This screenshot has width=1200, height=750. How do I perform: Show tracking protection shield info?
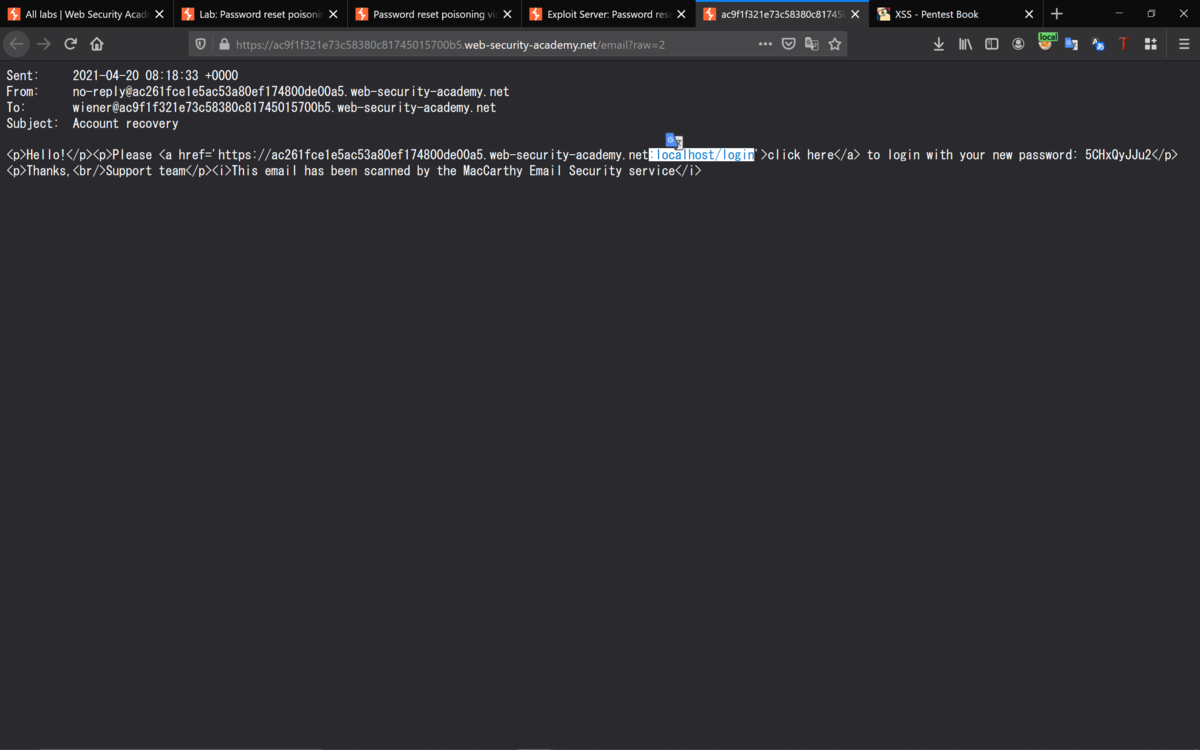tap(200, 44)
